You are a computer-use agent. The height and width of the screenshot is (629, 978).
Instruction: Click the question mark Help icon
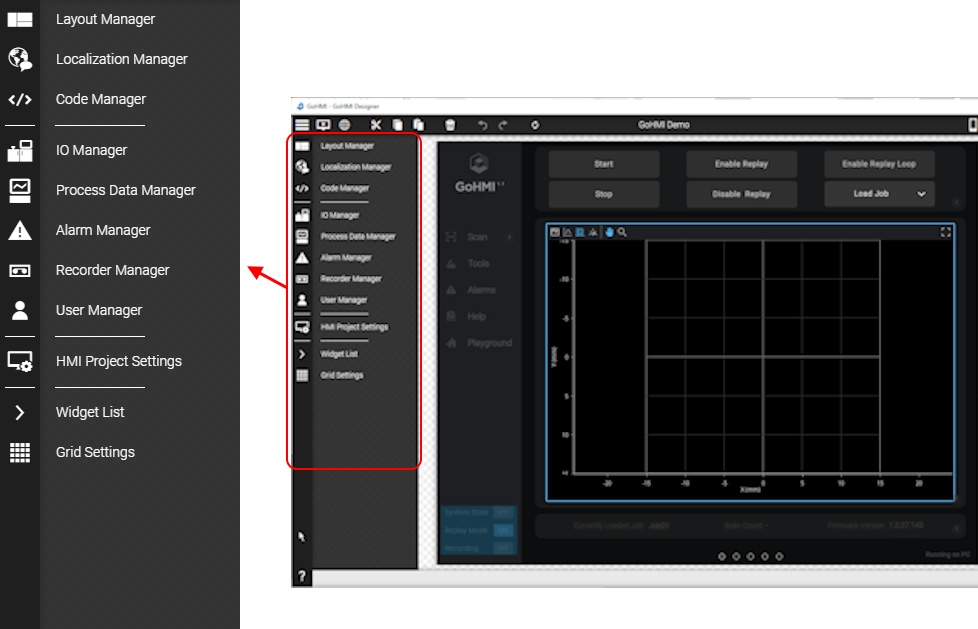click(x=302, y=577)
